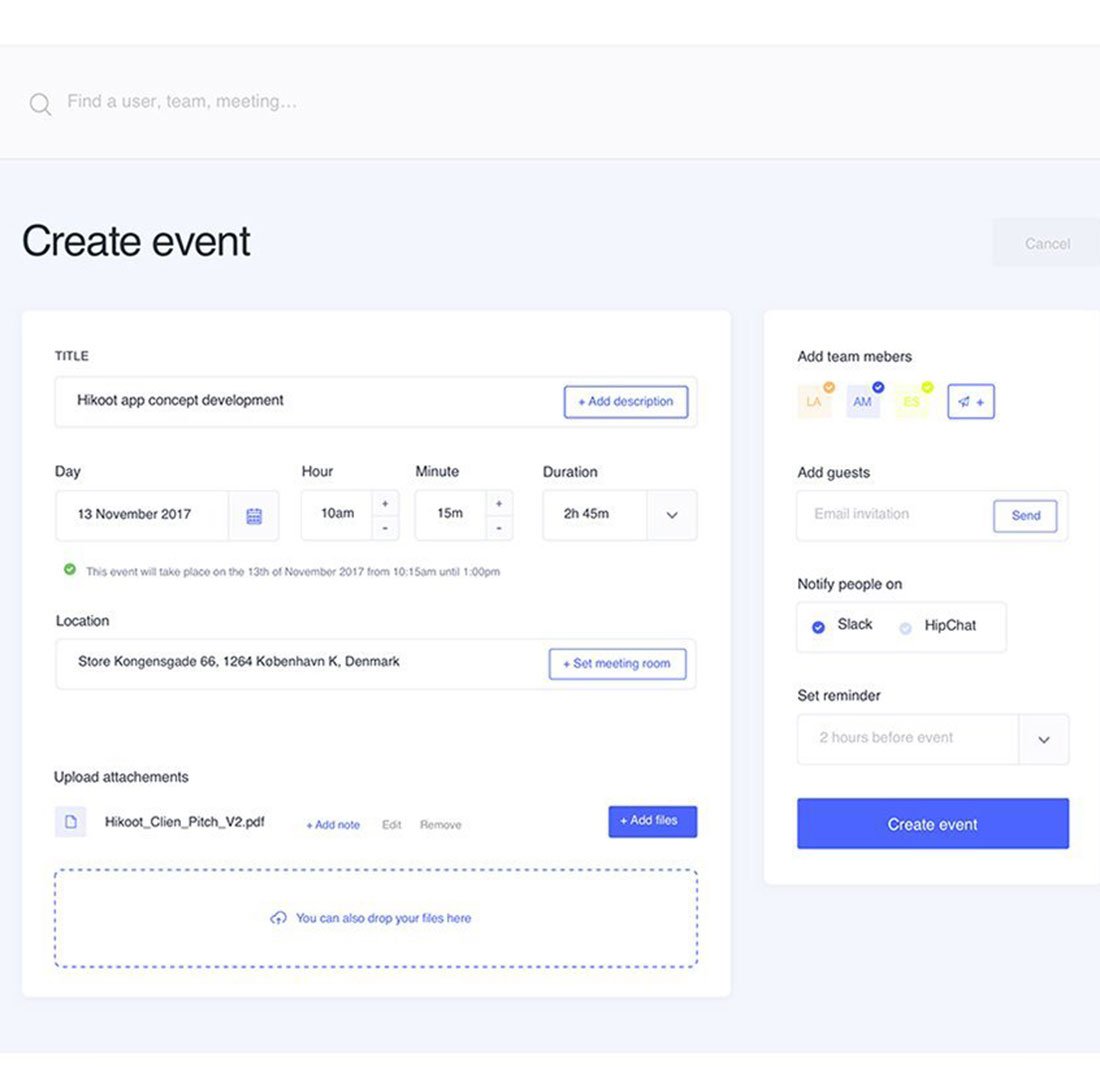Select the AM team member avatar
1100x1067 pixels.
pyautogui.click(x=862, y=402)
